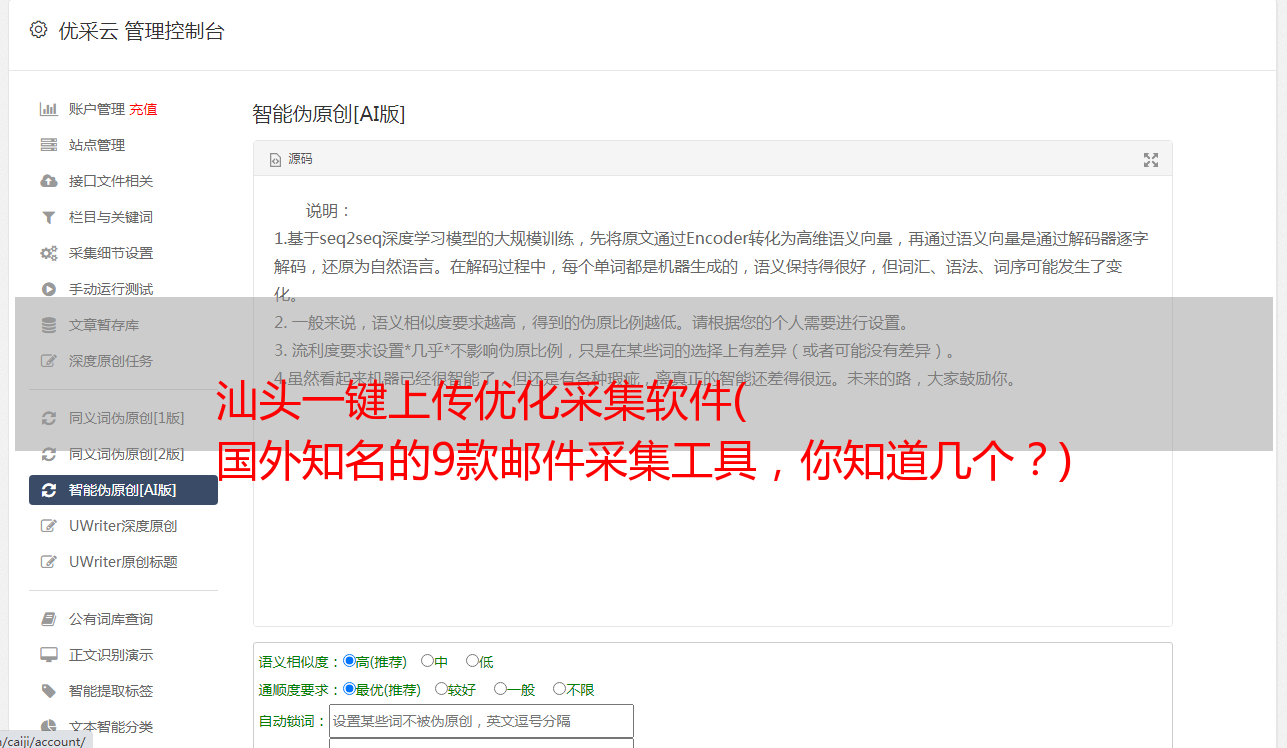Click the gear icon beside 优采云 管理控制台
The height and width of the screenshot is (748, 1287).
[x=38, y=30]
